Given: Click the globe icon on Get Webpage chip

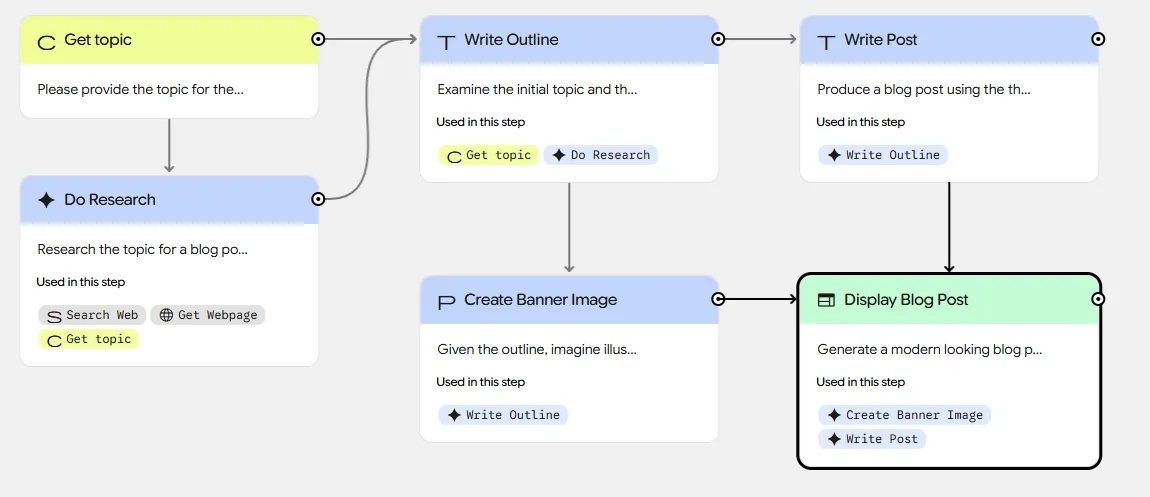Looking at the screenshot, I should point(166,315).
